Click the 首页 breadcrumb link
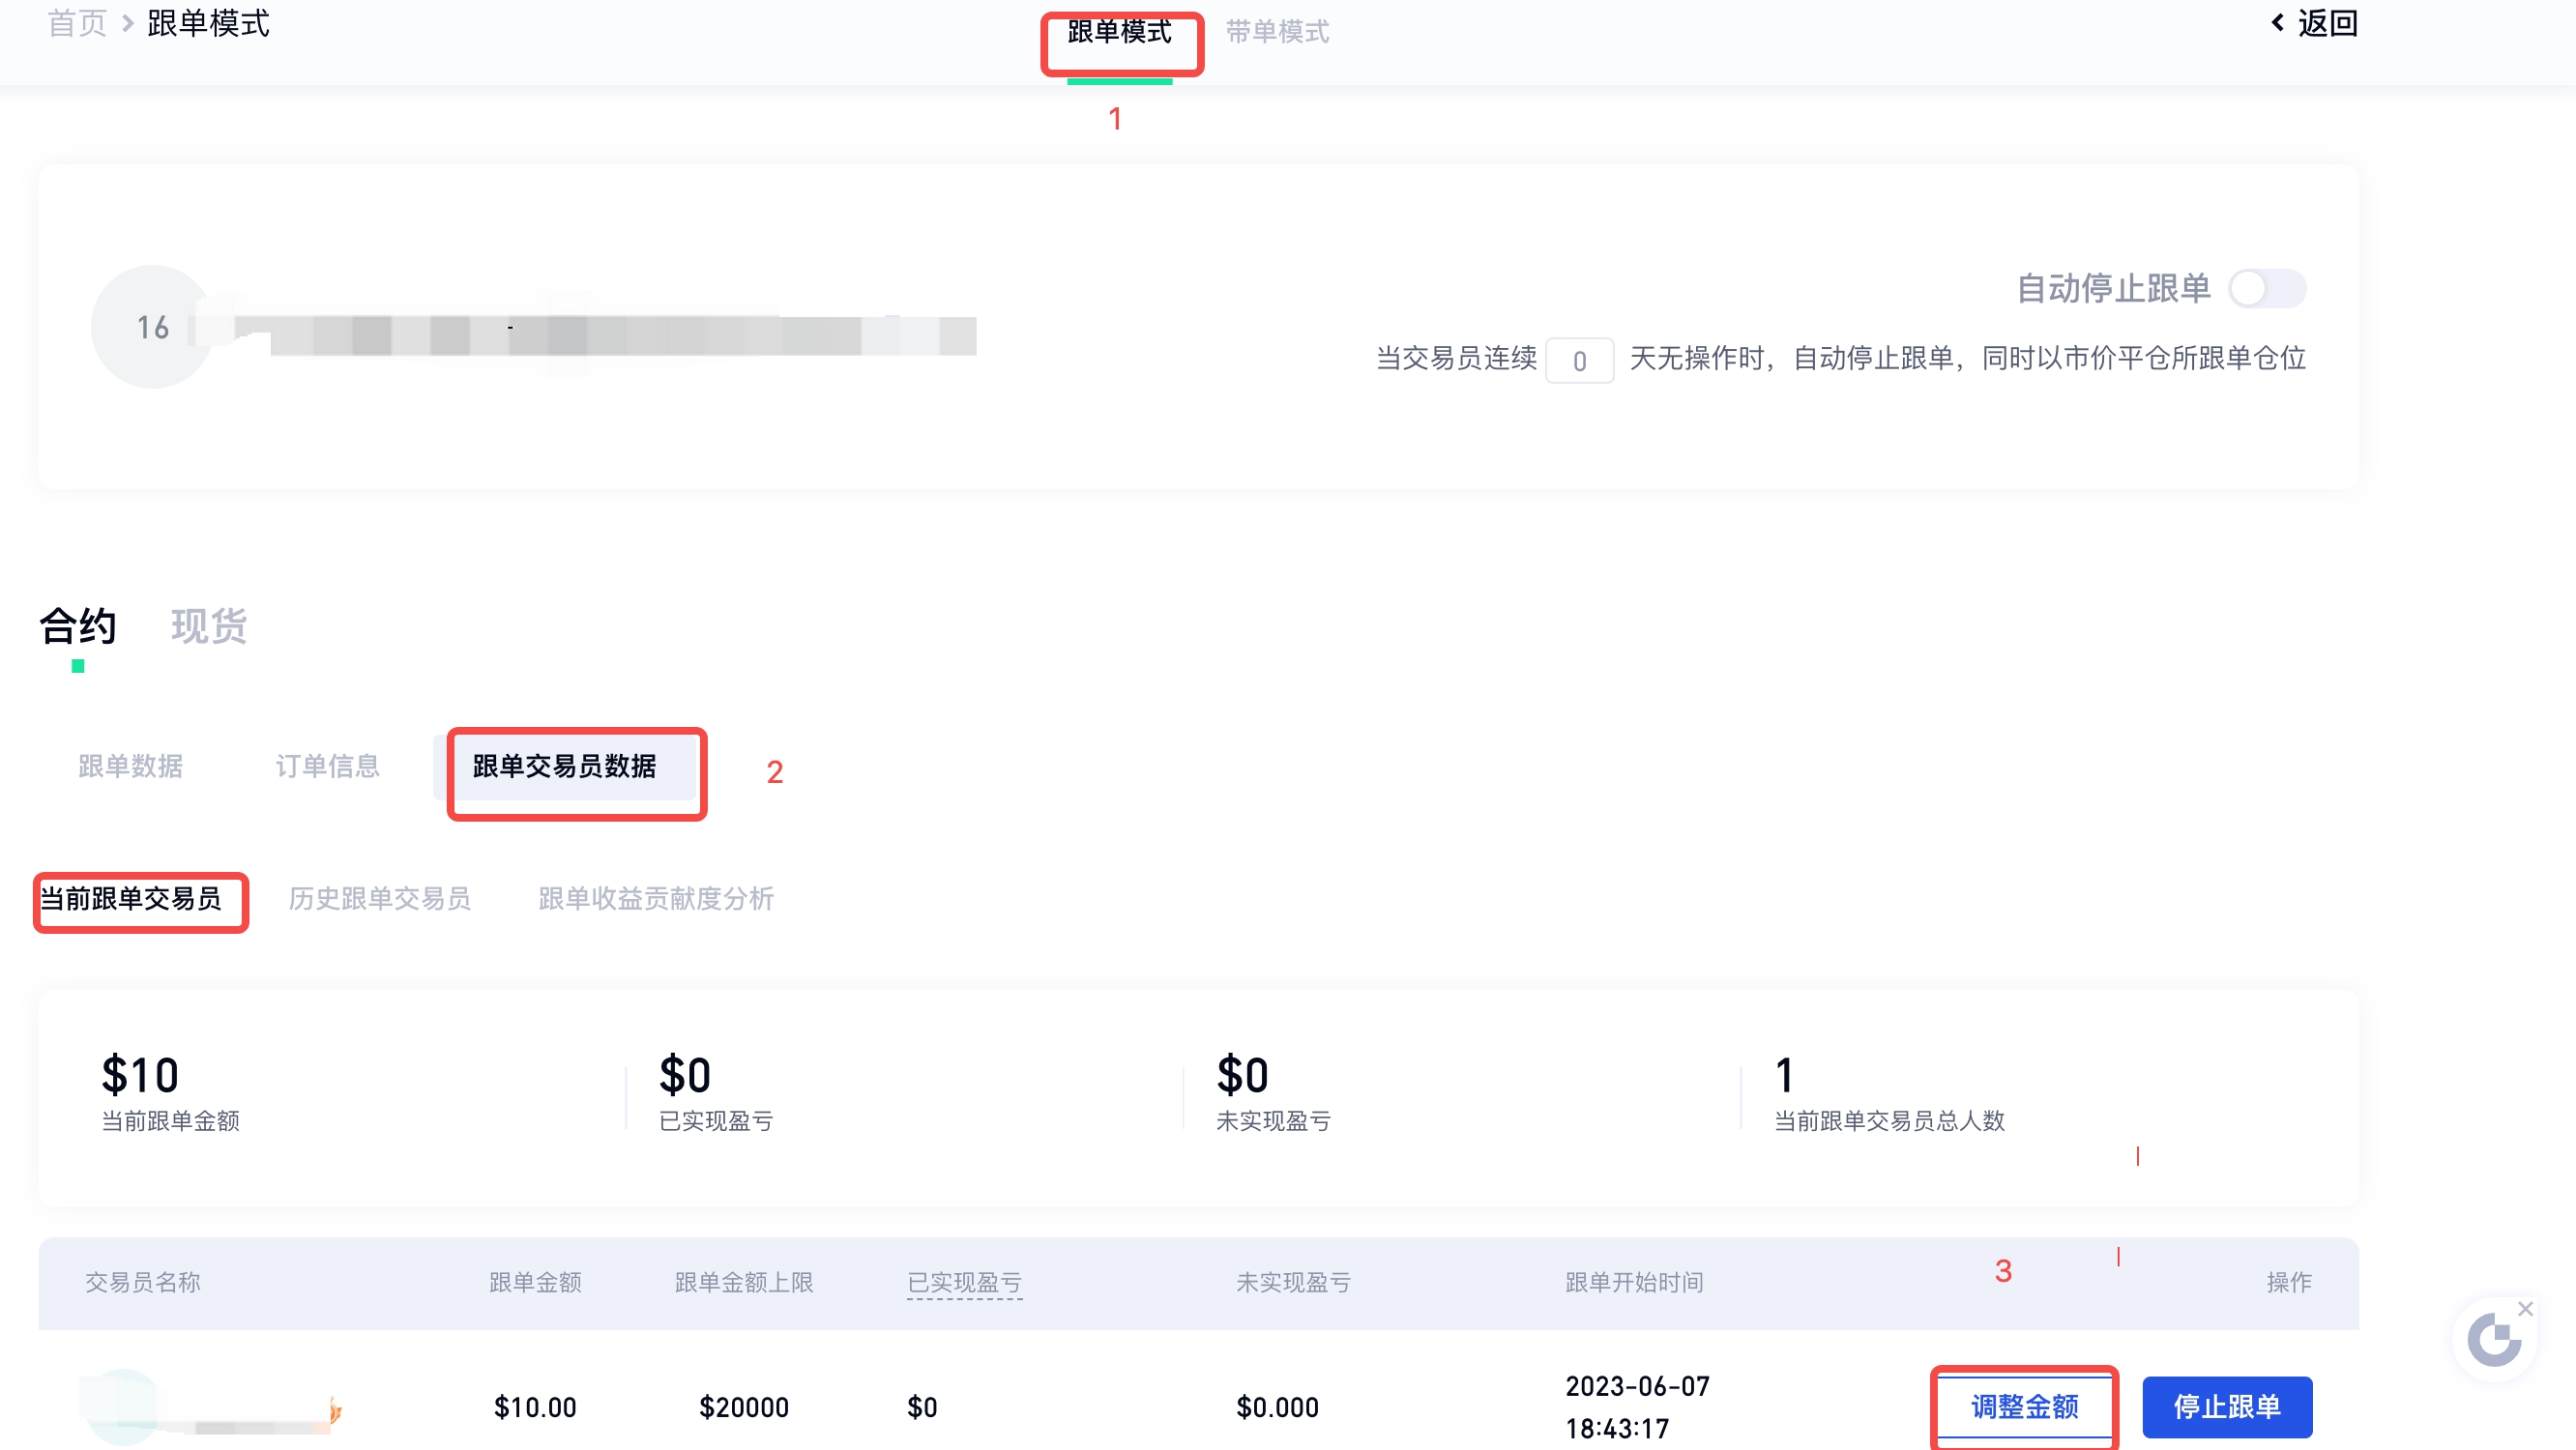2576x1450 pixels. 77,23
